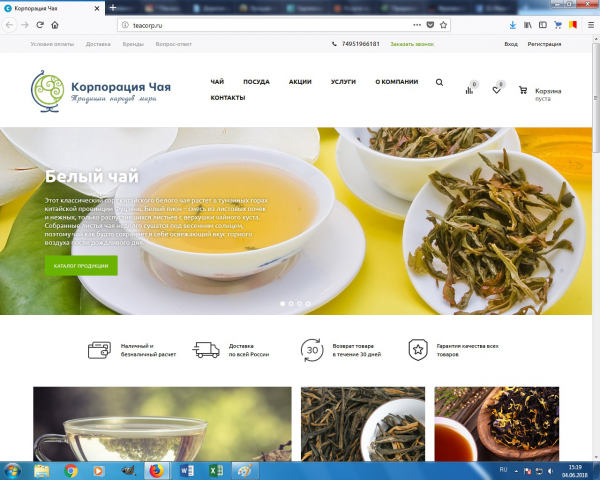The height and width of the screenshot is (480, 600).
Task: Select third slider dot on banner
Action: 299,304
